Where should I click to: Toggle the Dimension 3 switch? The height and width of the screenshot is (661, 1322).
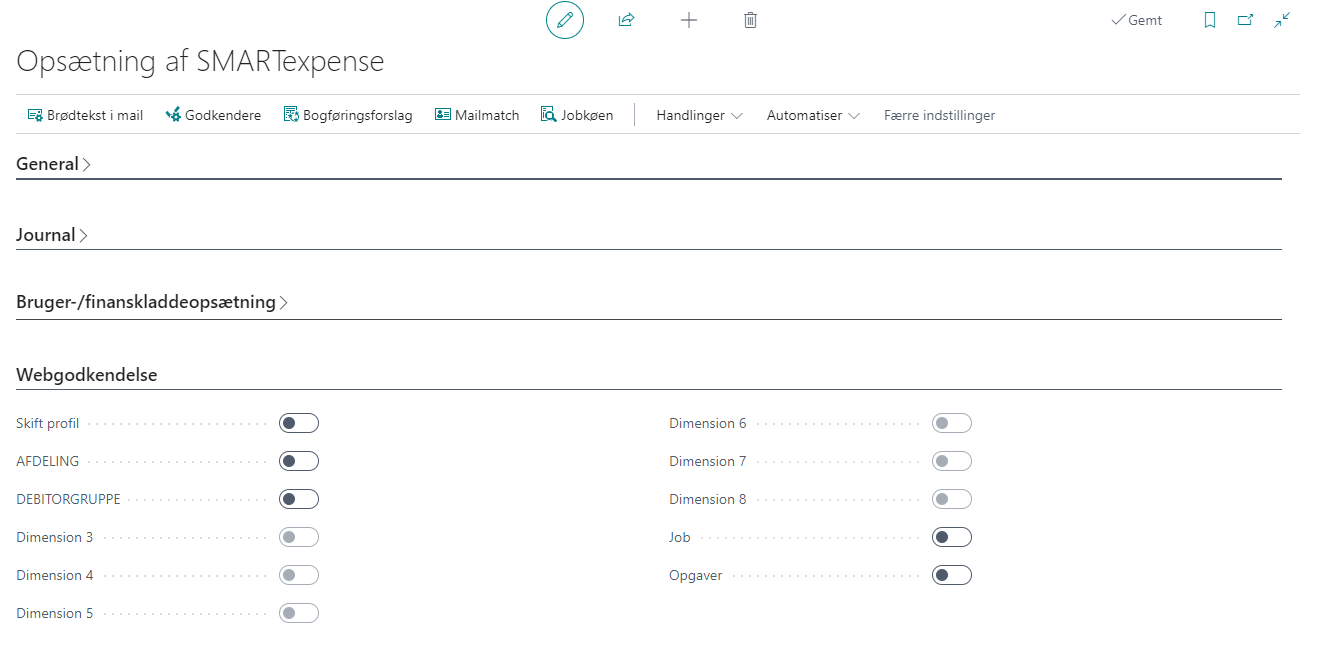[299, 537]
